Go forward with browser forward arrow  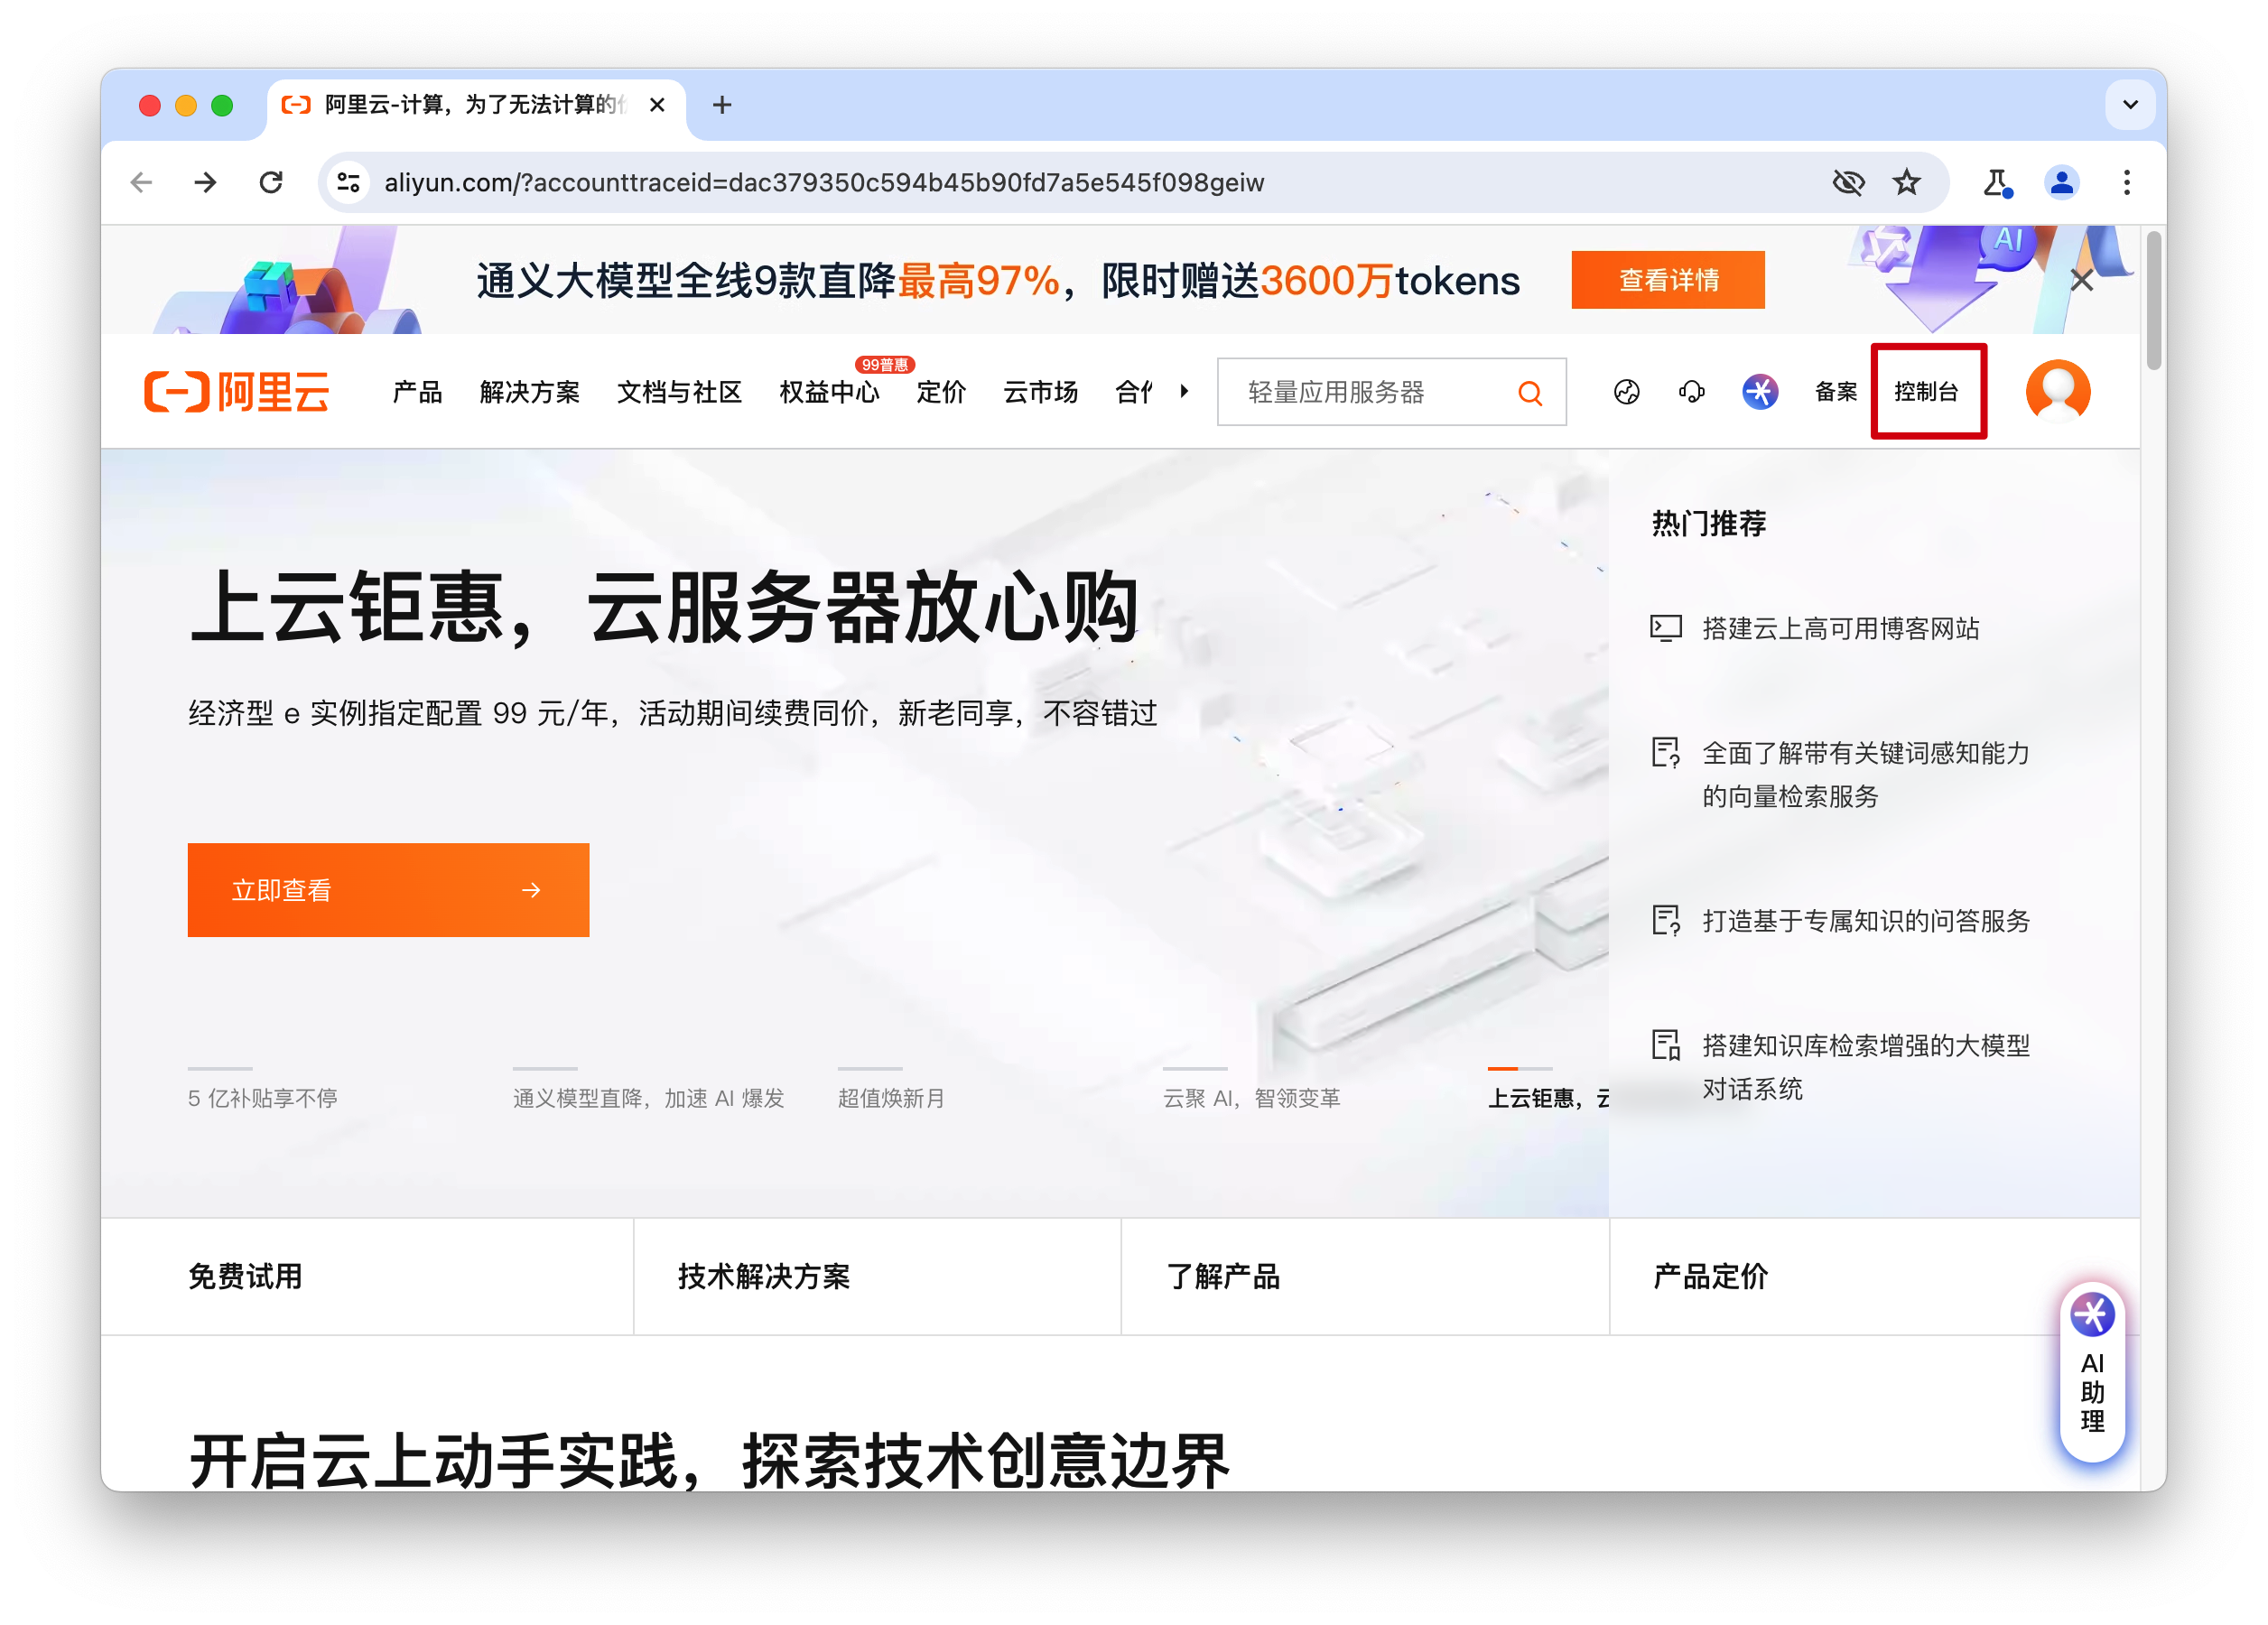[x=206, y=182]
